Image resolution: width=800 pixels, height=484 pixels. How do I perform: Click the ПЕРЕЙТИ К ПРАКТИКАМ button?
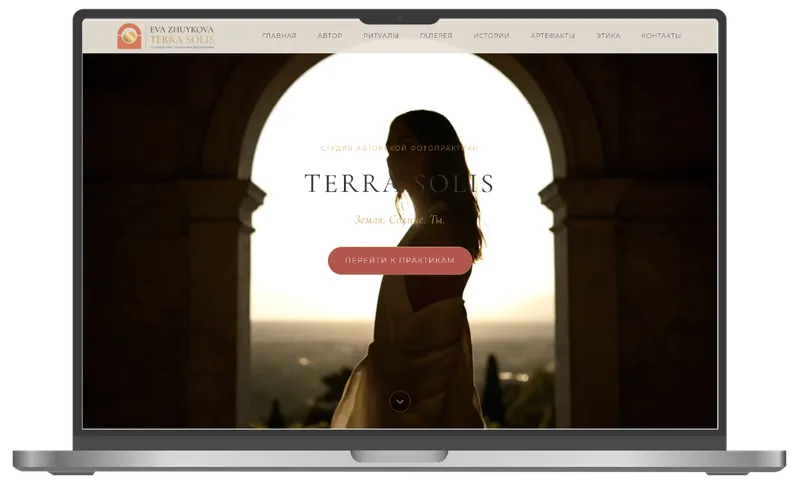(399, 260)
